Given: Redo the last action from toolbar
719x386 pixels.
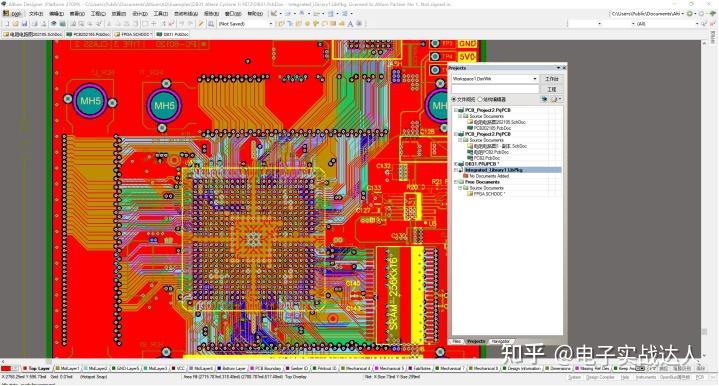Looking at the screenshot, I should click(x=191, y=23).
